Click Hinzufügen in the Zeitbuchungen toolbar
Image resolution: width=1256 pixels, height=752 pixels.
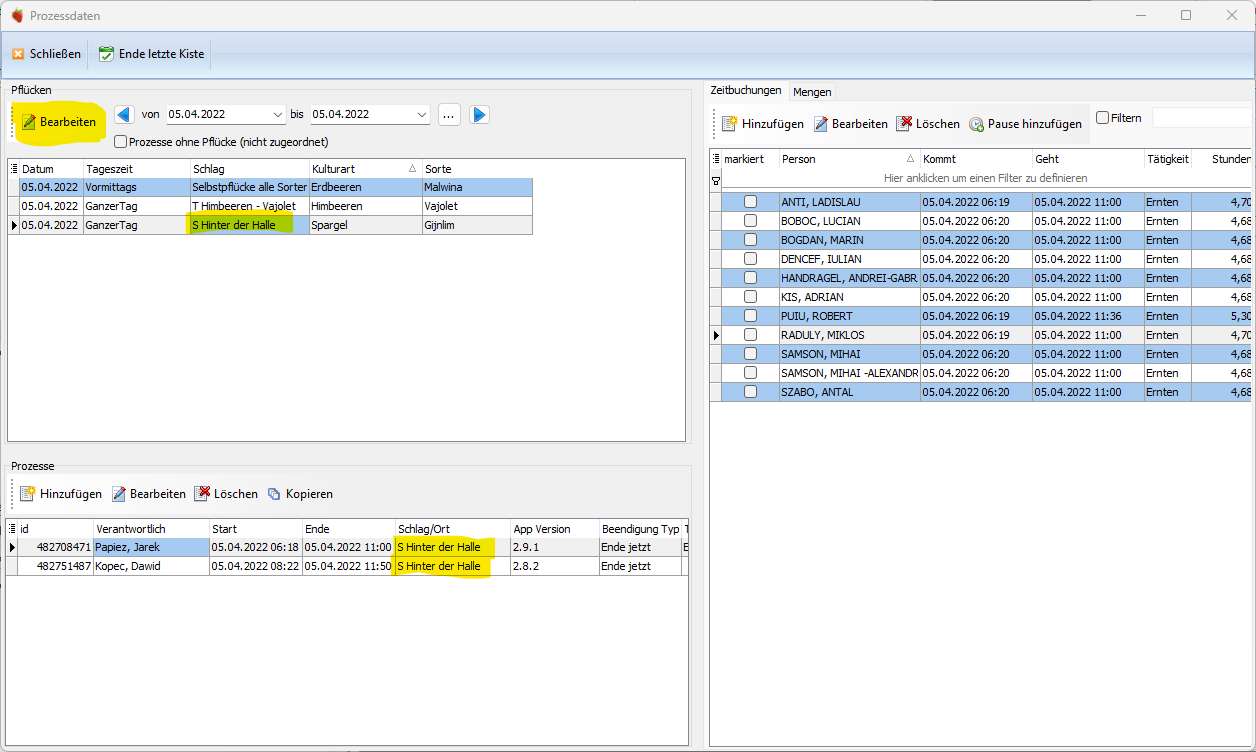[763, 124]
